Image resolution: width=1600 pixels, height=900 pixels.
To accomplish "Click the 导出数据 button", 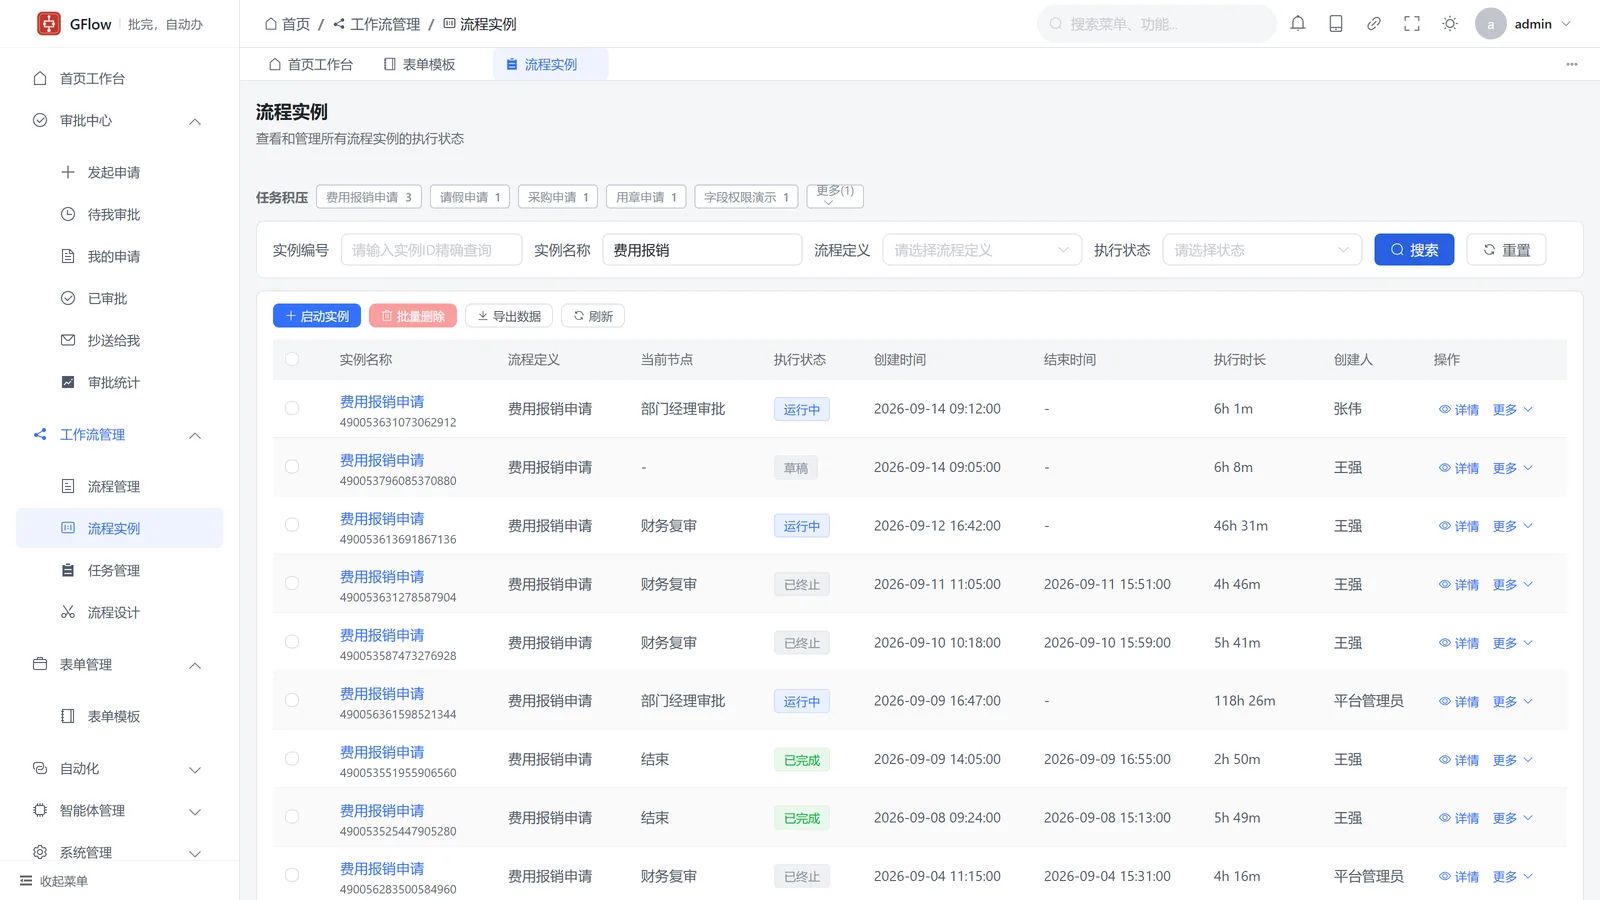I will (x=509, y=316).
